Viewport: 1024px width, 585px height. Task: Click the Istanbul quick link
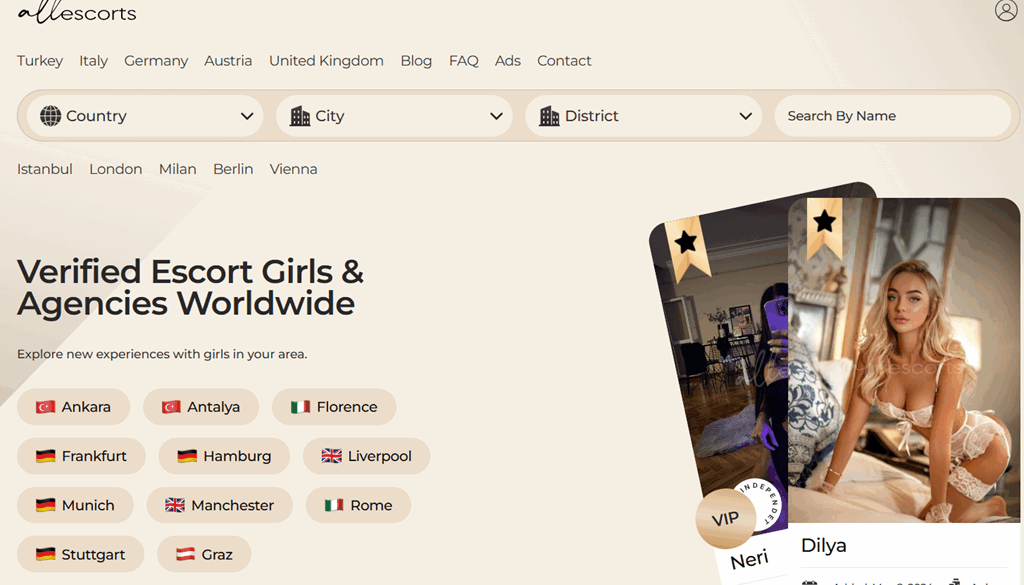[x=45, y=169]
